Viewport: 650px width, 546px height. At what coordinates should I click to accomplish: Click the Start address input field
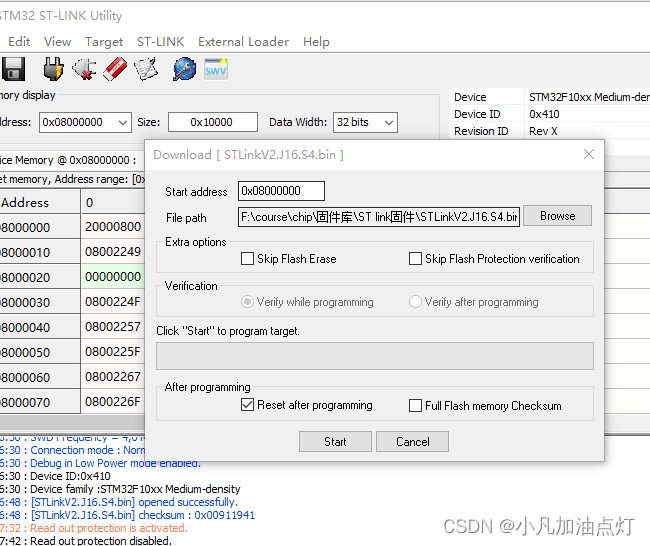(x=281, y=191)
